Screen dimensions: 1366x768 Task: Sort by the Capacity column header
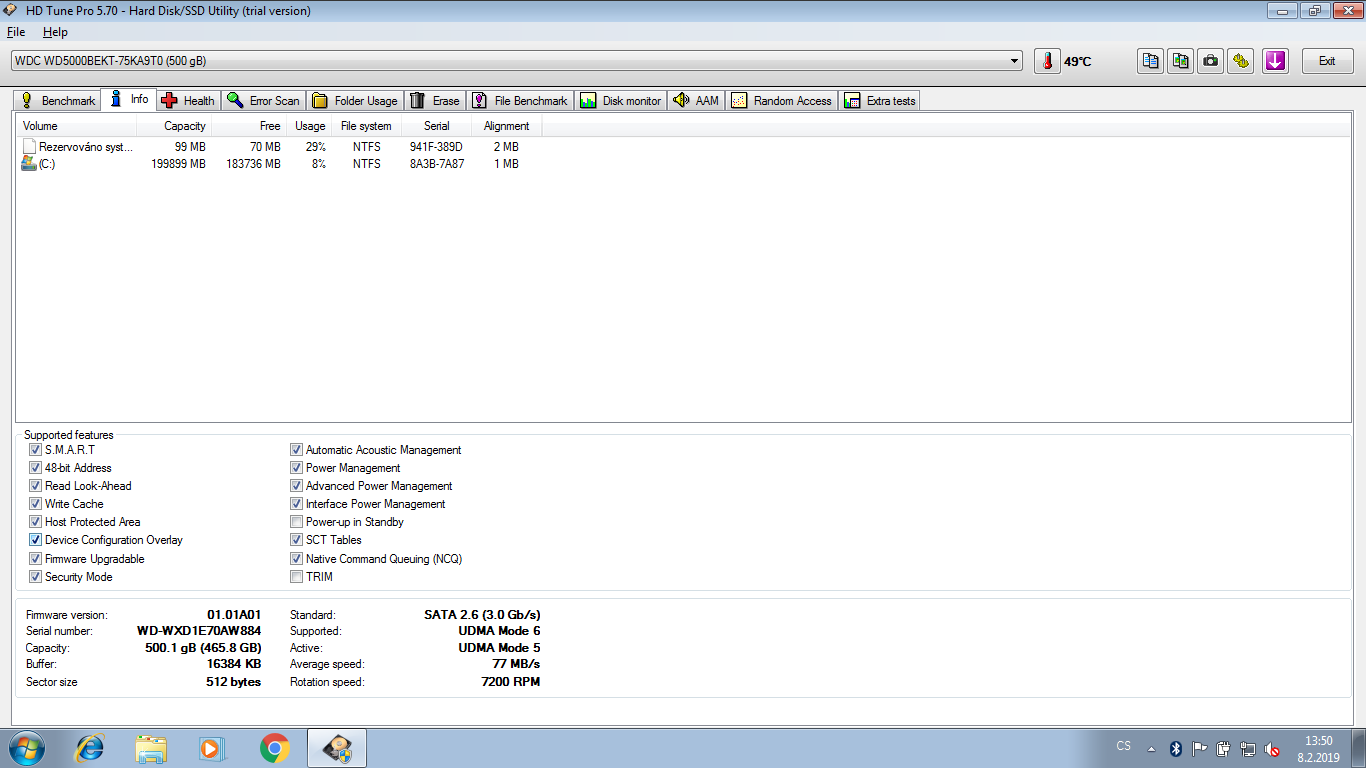coord(173,126)
